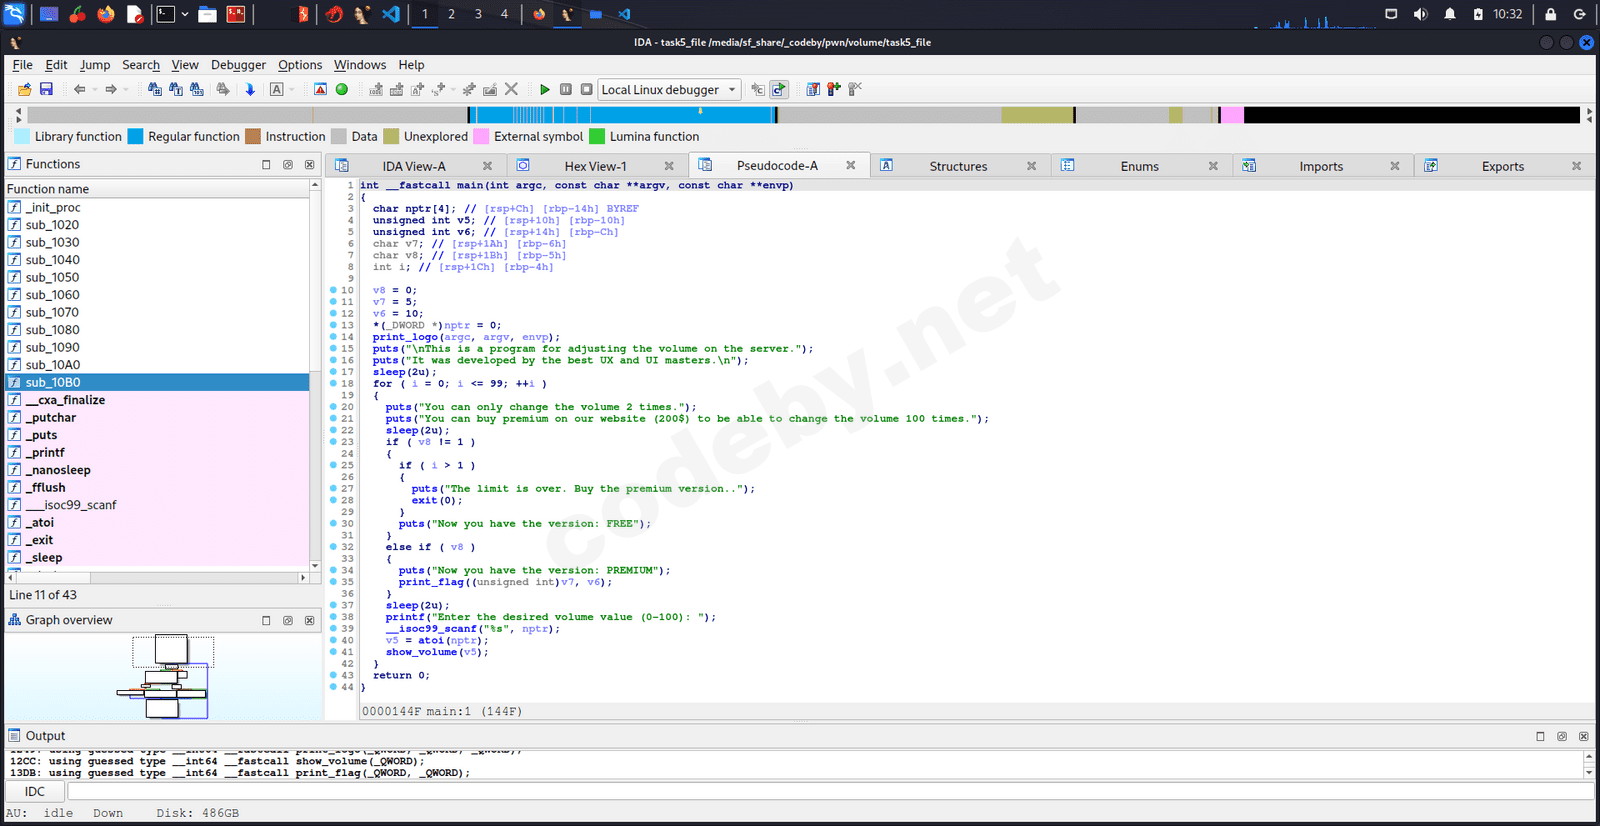Click the Open file toolbar icon

pyautogui.click(x=24, y=90)
